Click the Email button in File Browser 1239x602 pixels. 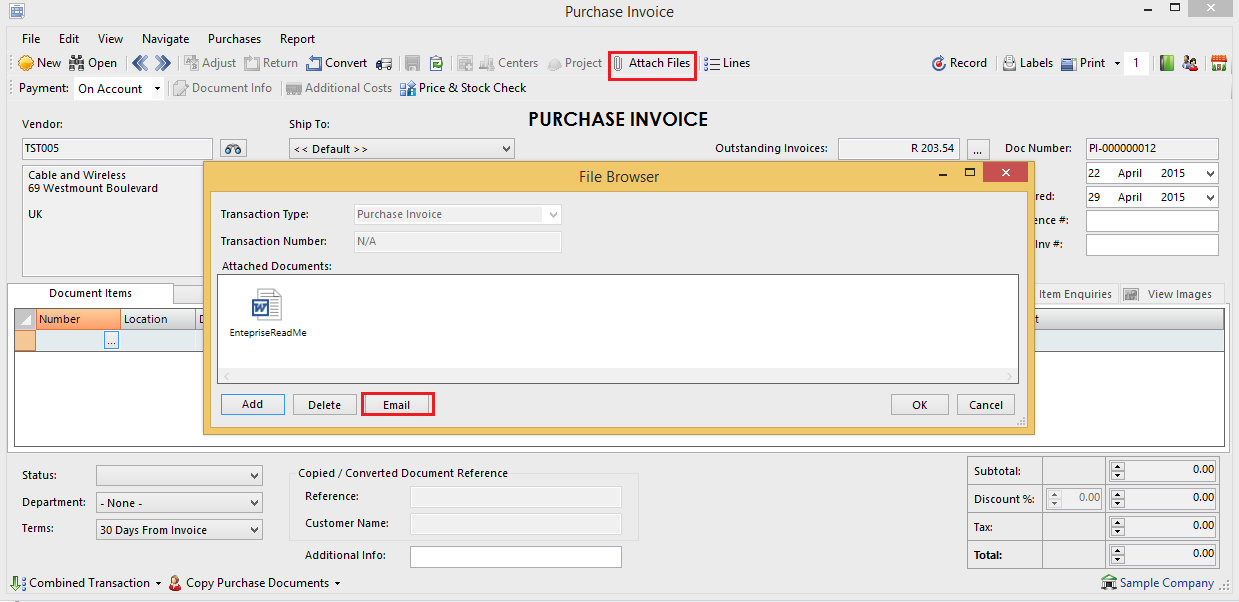pyautogui.click(x=397, y=405)
